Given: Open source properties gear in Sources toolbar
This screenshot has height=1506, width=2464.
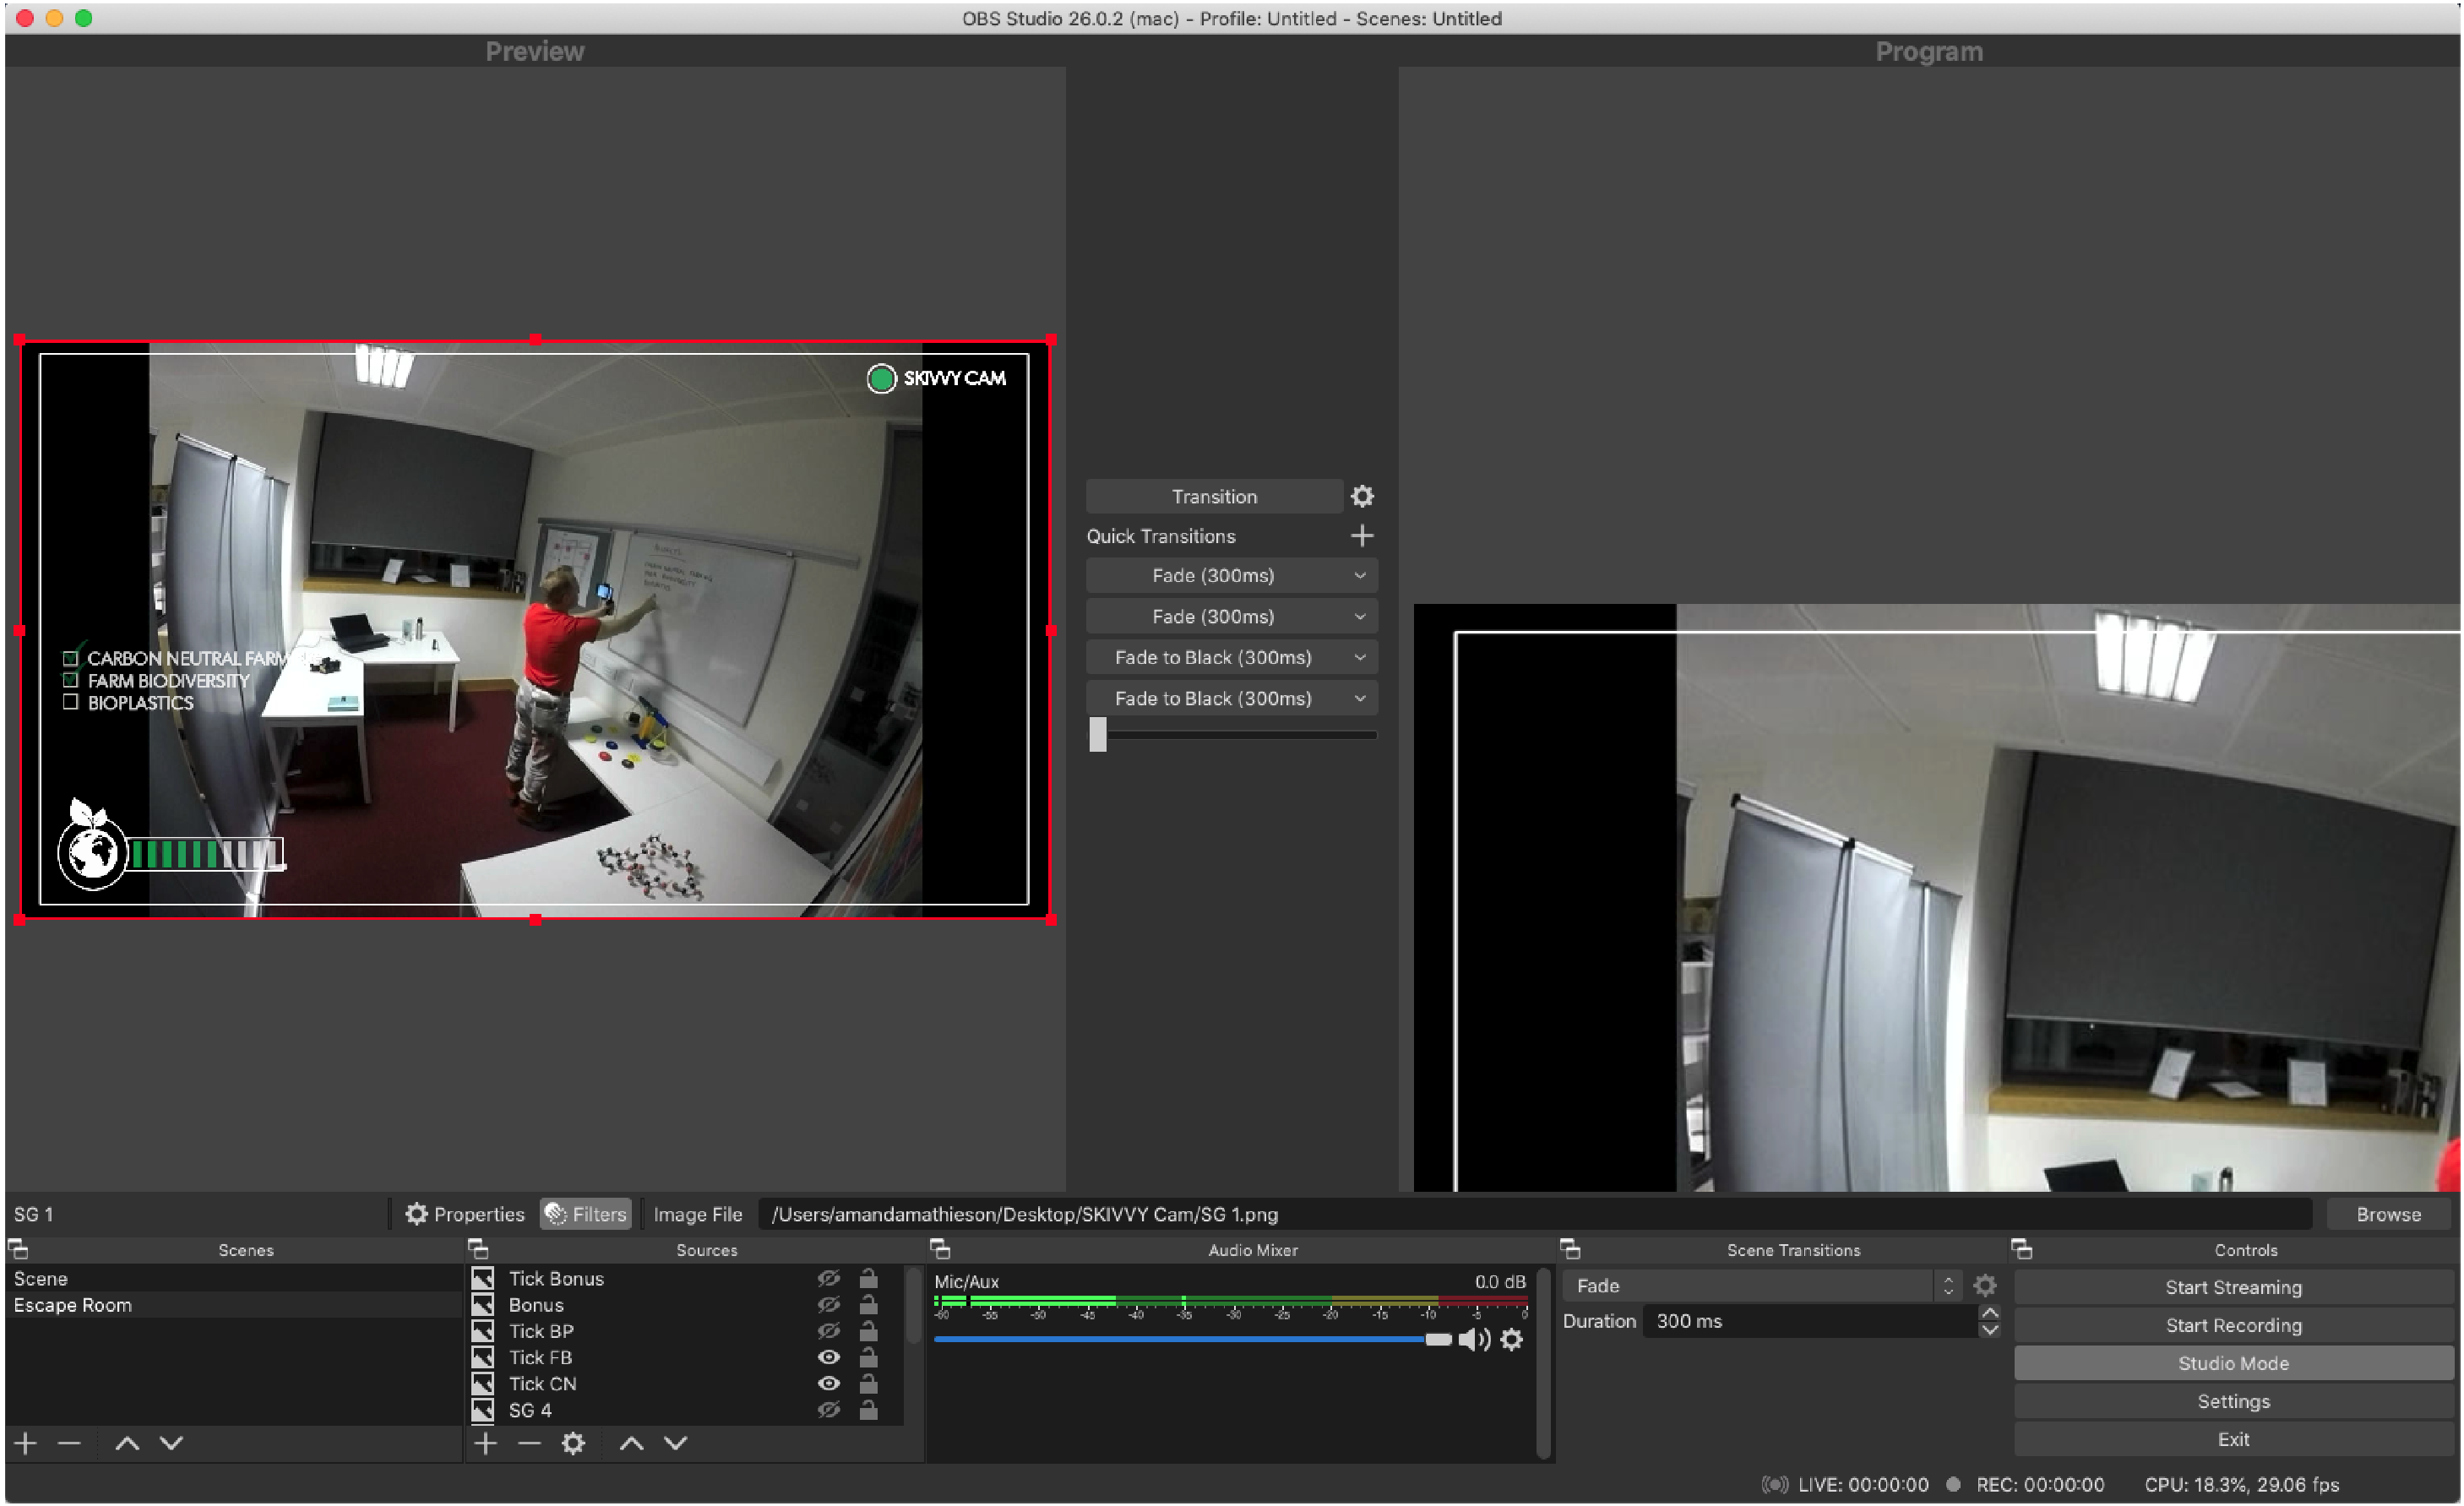Looking at the screenshot, I should 573,1443.
